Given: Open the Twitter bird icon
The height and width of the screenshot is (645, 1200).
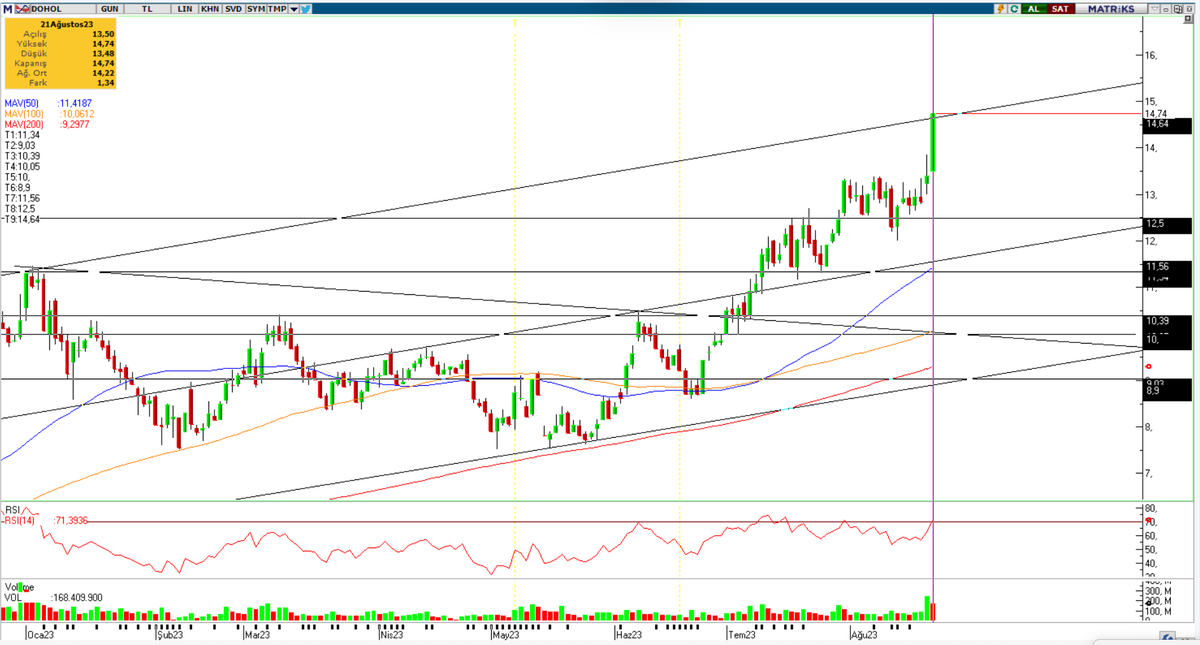Looking at the screenshot, I should click(x=305, y=9).
